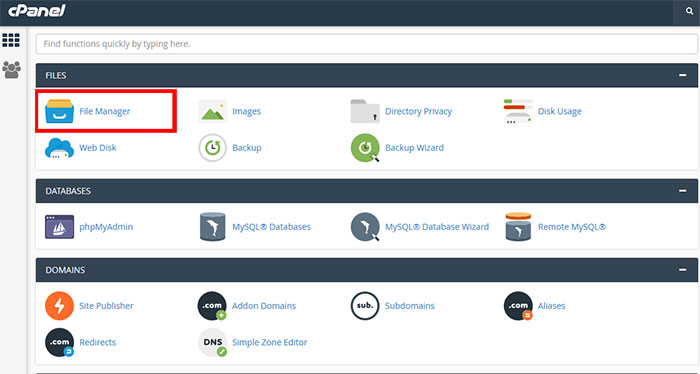Open the Site Publisher link
700x374 pixels.
pyautogui.click(x=106, y=306)
